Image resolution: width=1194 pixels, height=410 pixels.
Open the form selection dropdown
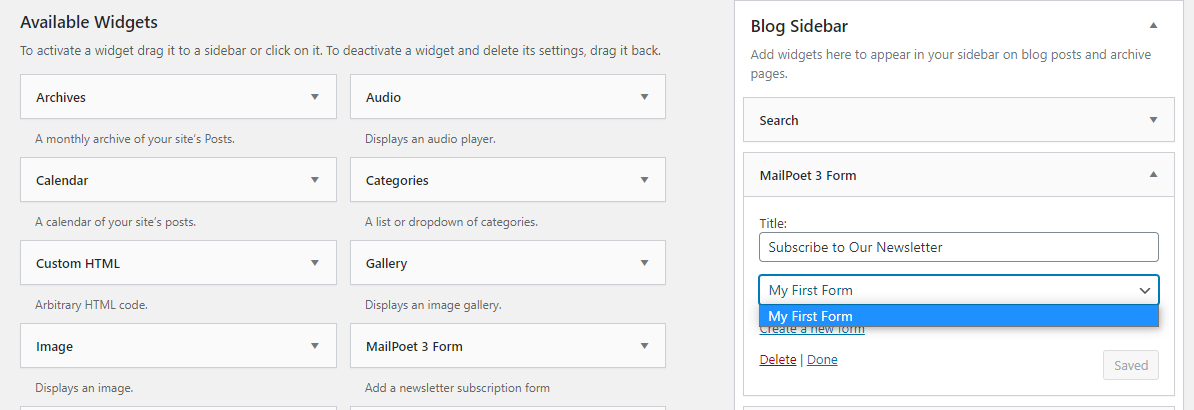tap(958, 290)
